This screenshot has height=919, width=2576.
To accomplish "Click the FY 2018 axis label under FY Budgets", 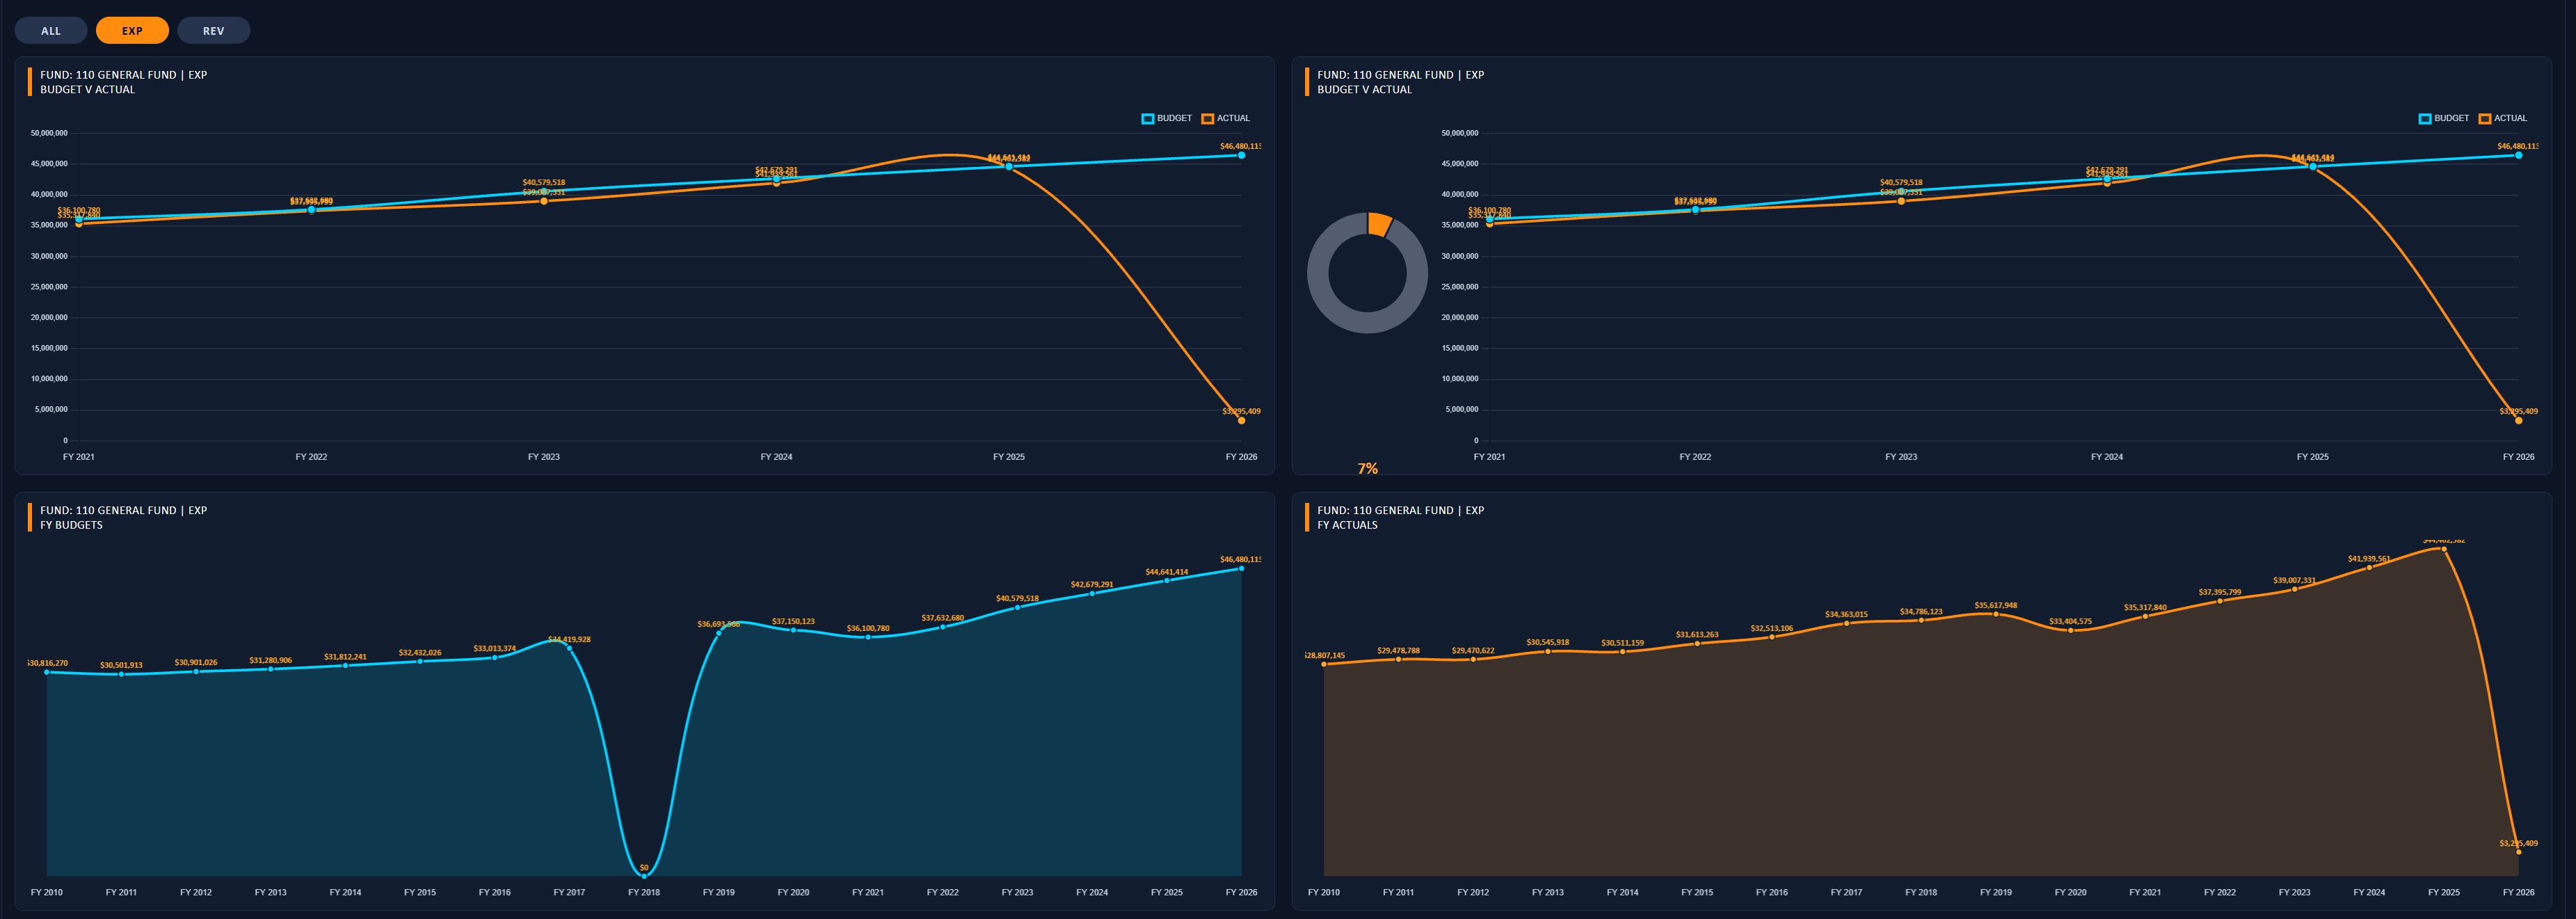I will [x=644, y=892].
